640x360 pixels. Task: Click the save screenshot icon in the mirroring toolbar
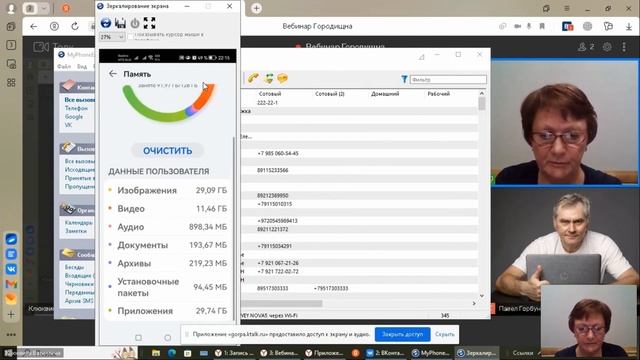coord(120,23)
